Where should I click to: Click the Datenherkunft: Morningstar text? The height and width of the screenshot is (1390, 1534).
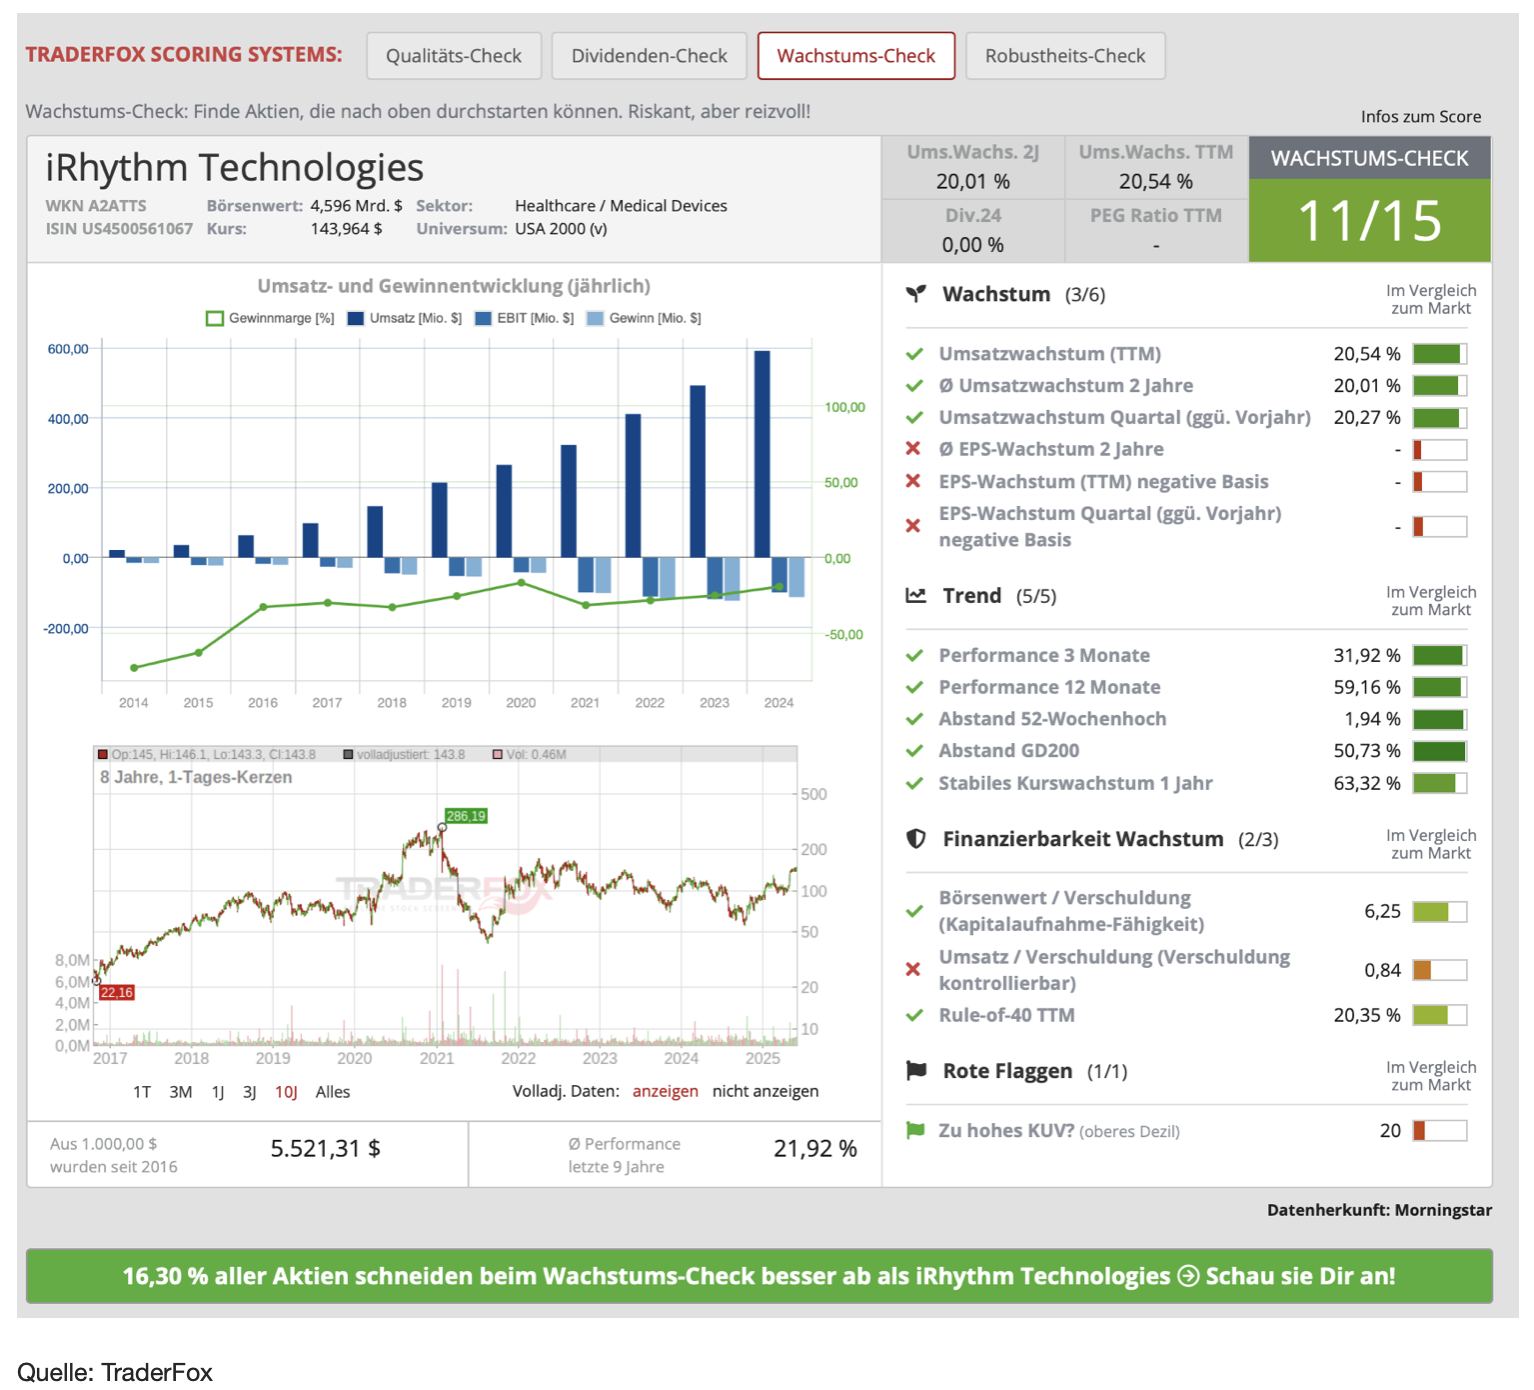[1379, 1210]
